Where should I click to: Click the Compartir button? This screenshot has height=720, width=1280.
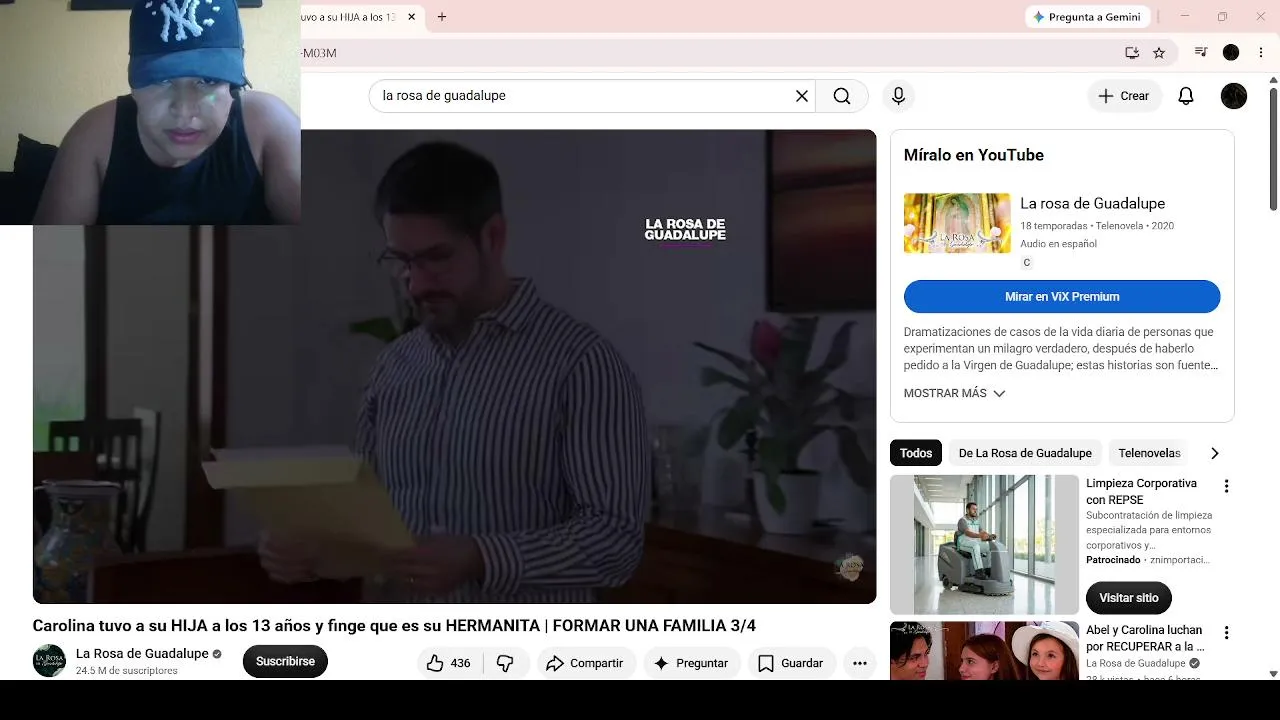click(x=585, y=663)
